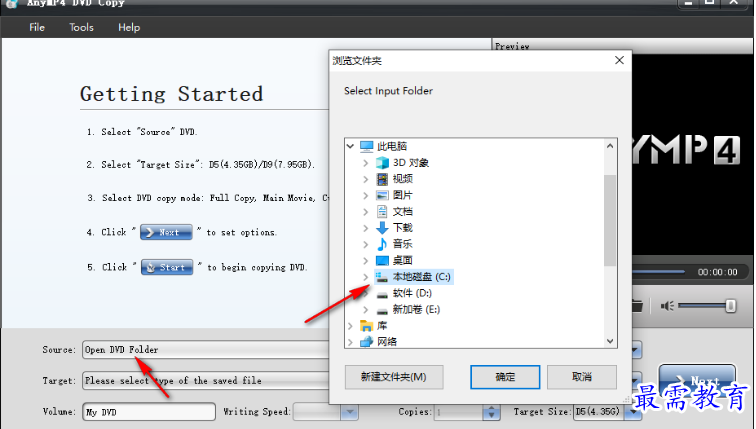This screenshot has height=429, width=756.
Task: Select the 下载 download arrow icon
Action: pyautogui.click(x=382, y=228)
